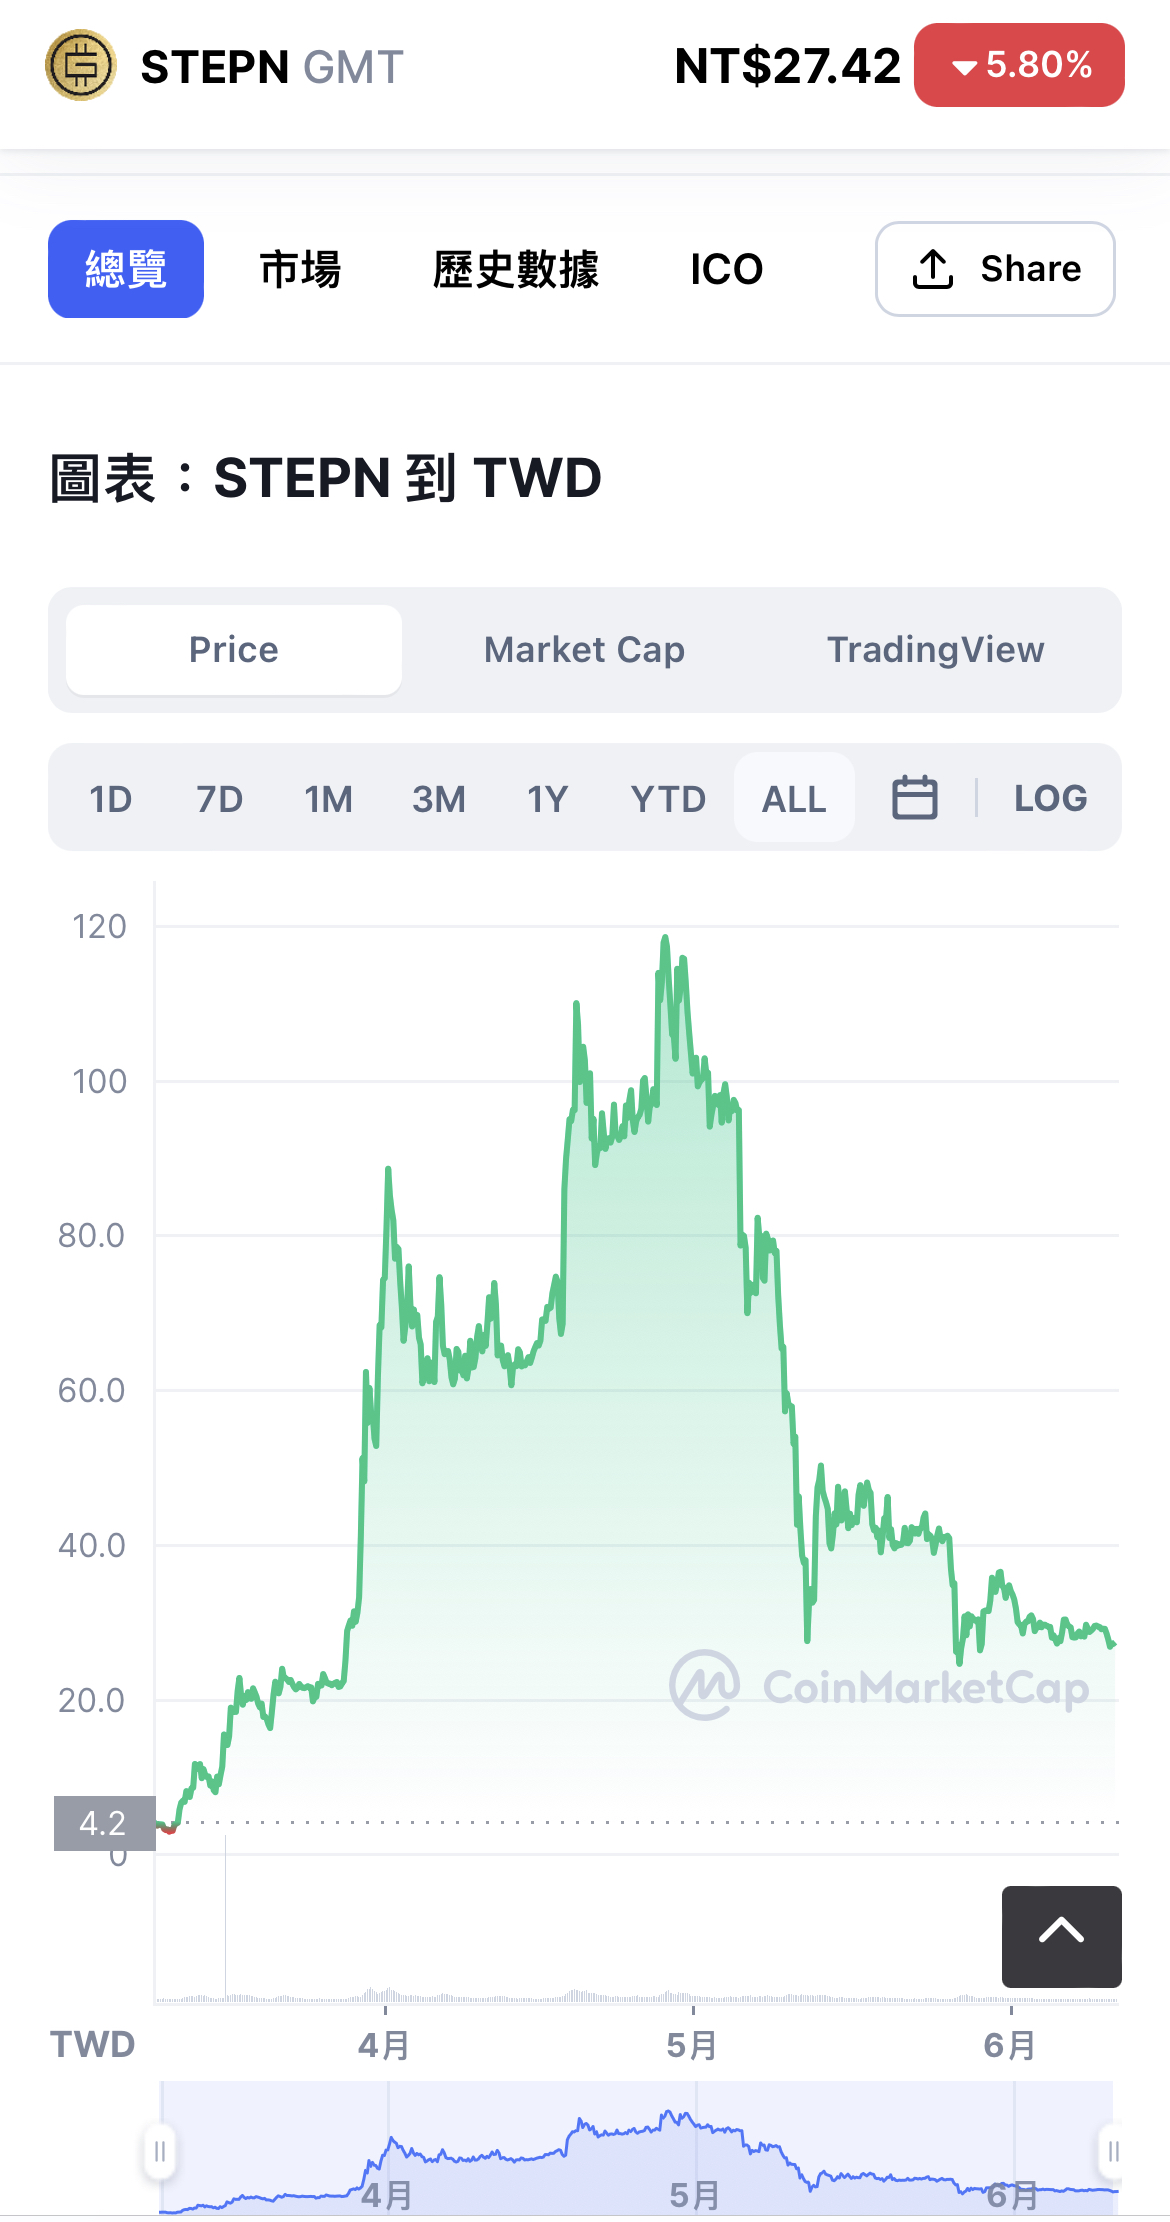This screenshot has width=1170, height=2222.
Task: Toggle LOG scale on the chart
Action: click(x=1050, y=798)
